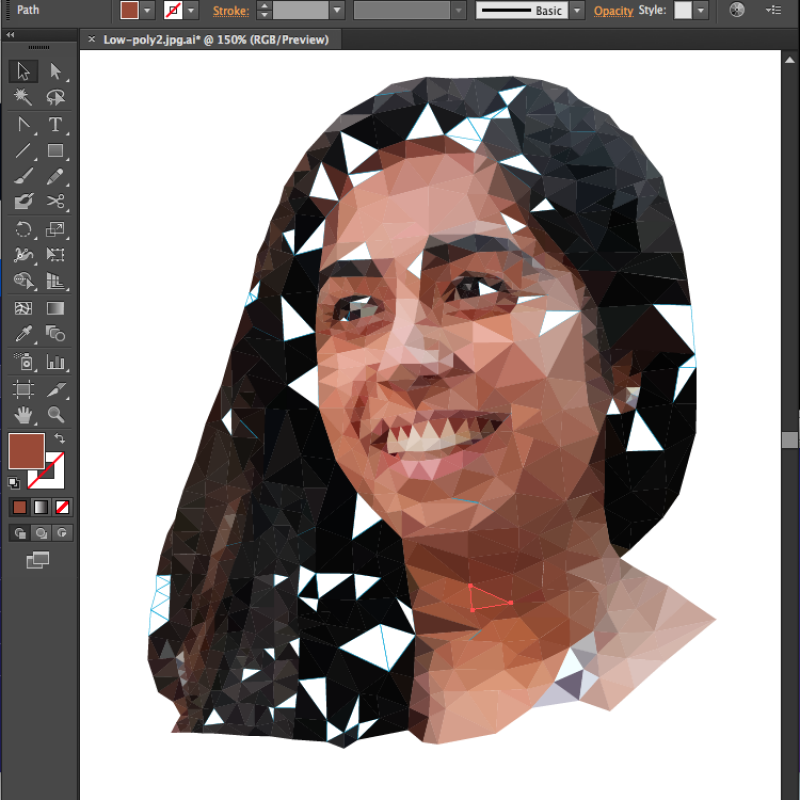Screen dimensions: 800x800
Task: Switch to the Hand tool
Action: pos(24,413)
